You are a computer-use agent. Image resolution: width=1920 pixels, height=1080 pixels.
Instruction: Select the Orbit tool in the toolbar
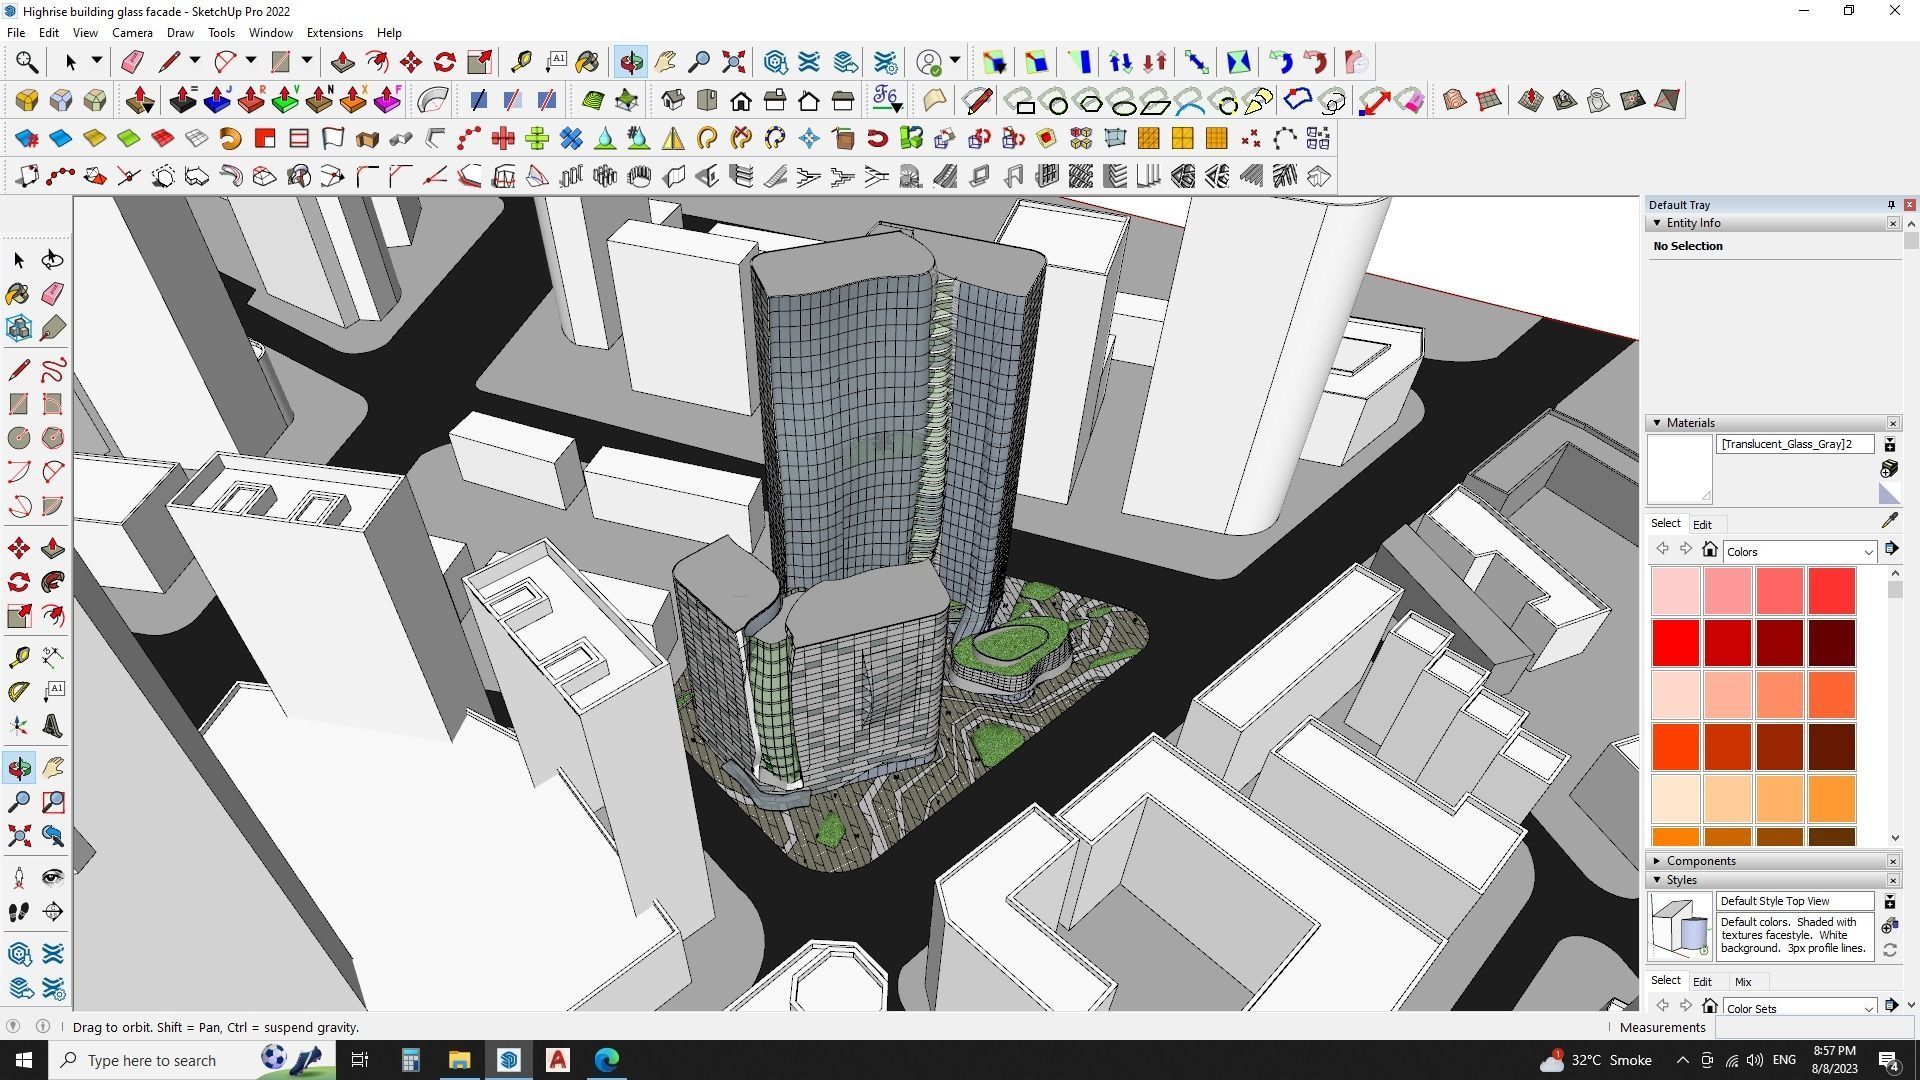pos(631,62)
